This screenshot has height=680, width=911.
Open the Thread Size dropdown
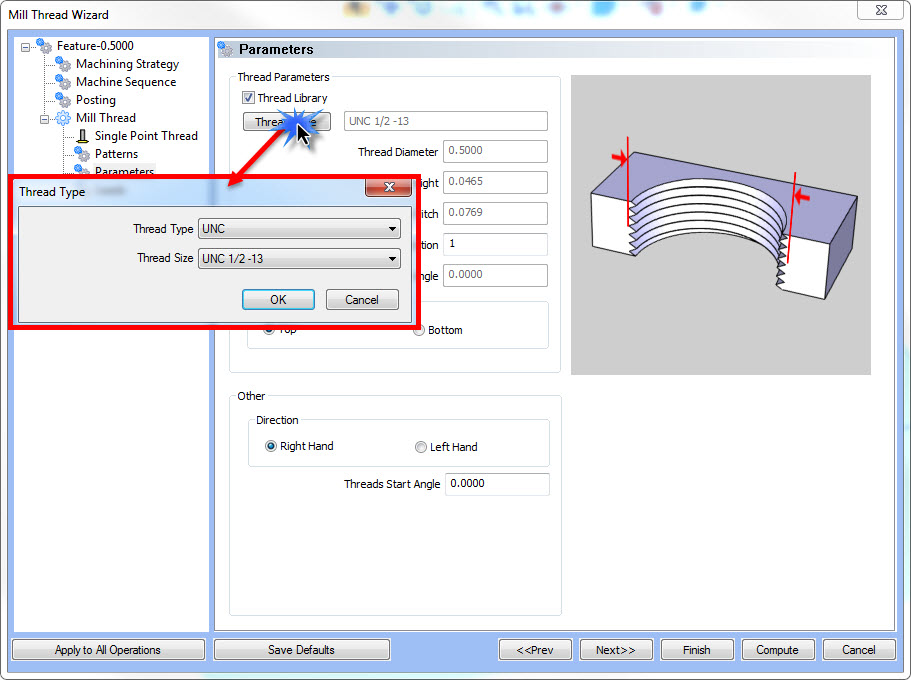tap(299, 259)
